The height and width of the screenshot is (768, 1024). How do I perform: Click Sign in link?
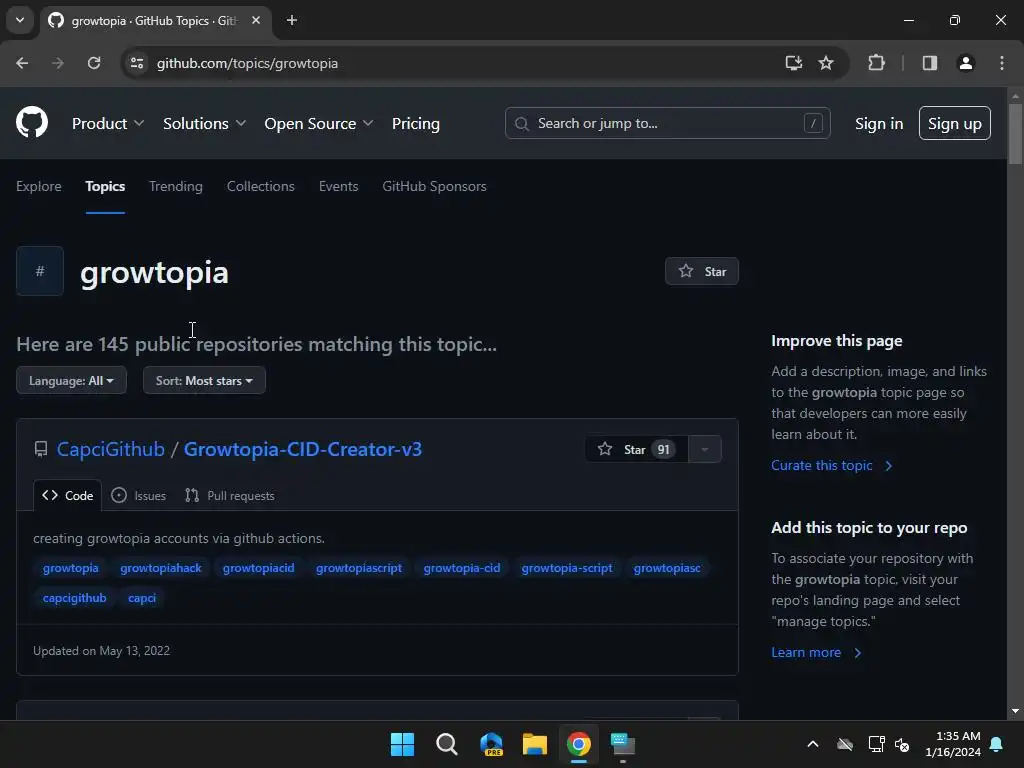(879, 123)
